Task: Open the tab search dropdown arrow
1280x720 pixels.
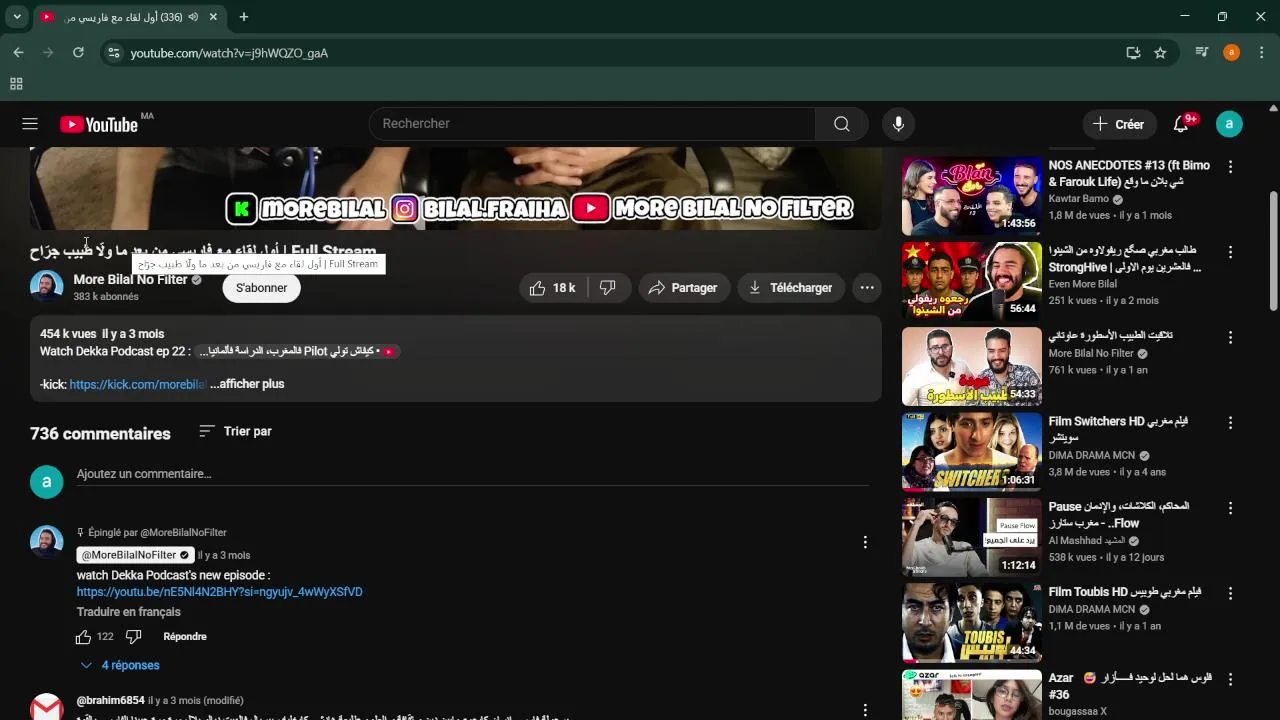Action: pos(17,17)
